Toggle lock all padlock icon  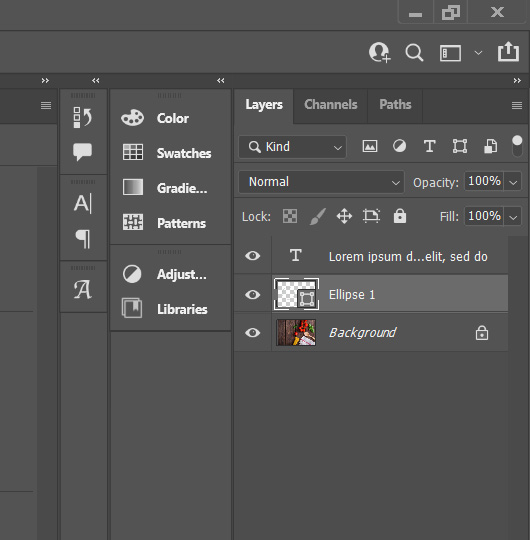point(400,216)
